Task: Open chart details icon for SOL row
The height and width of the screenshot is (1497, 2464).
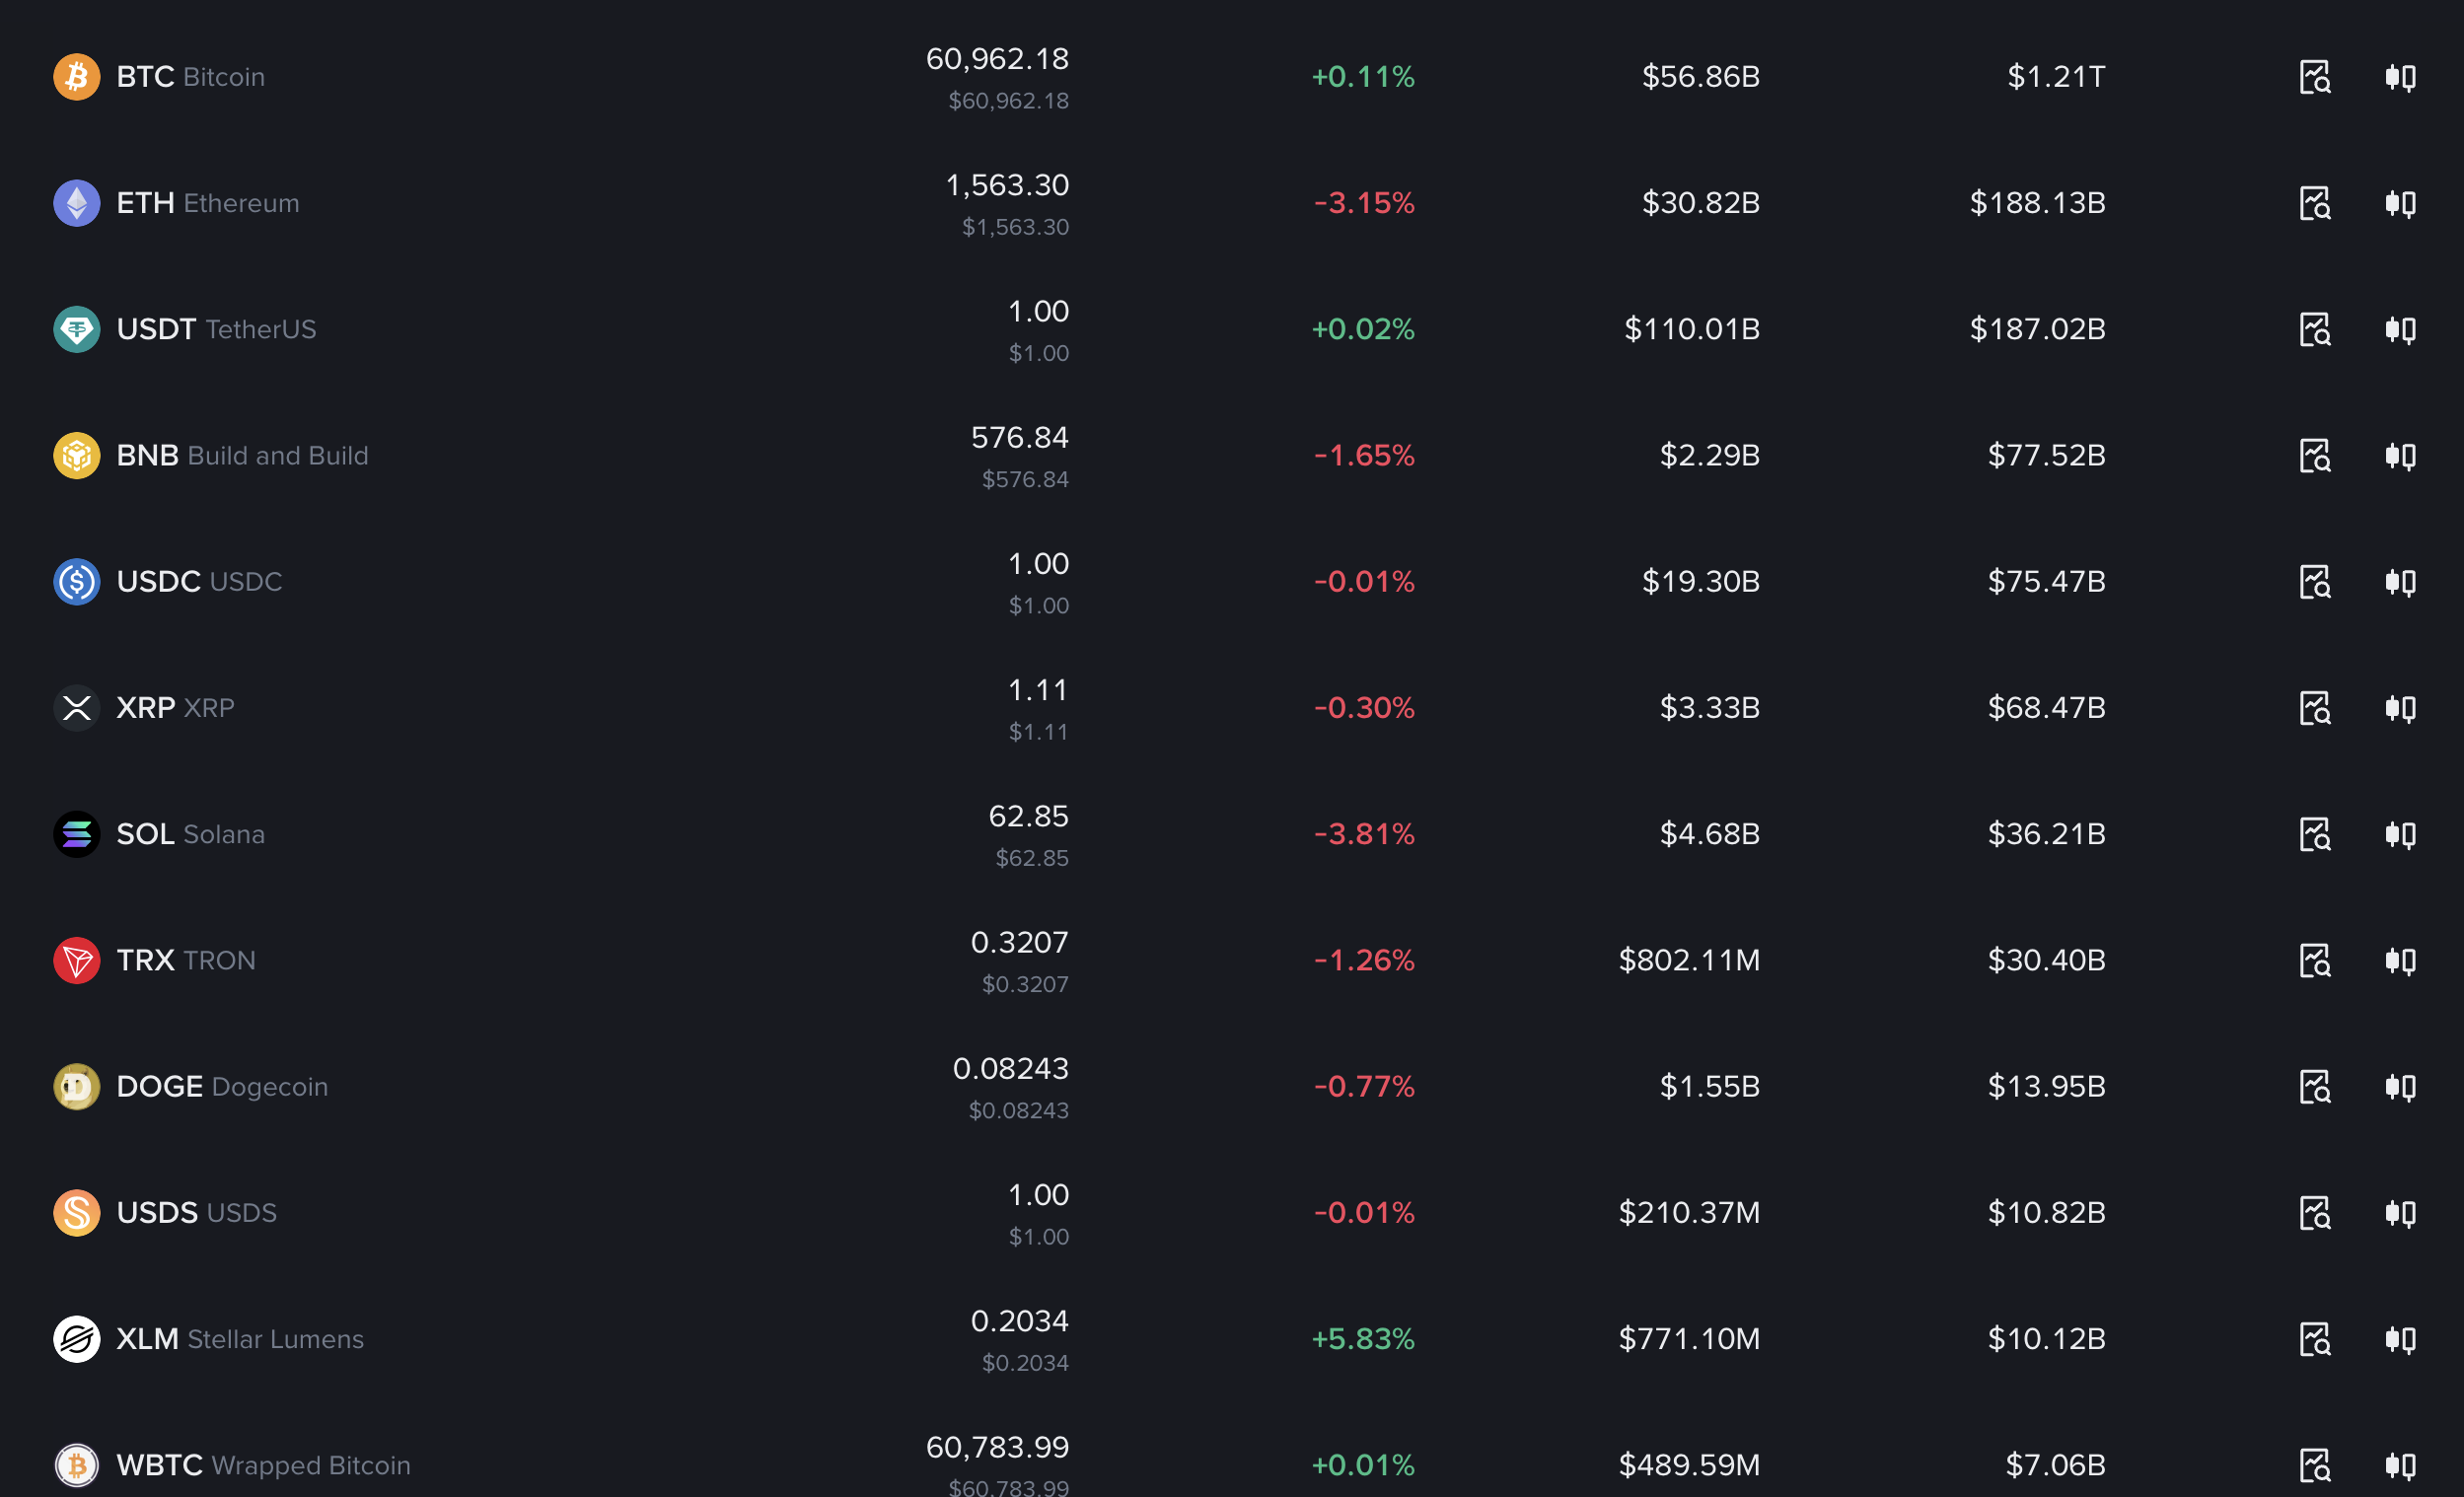Action: [2315, 834]
